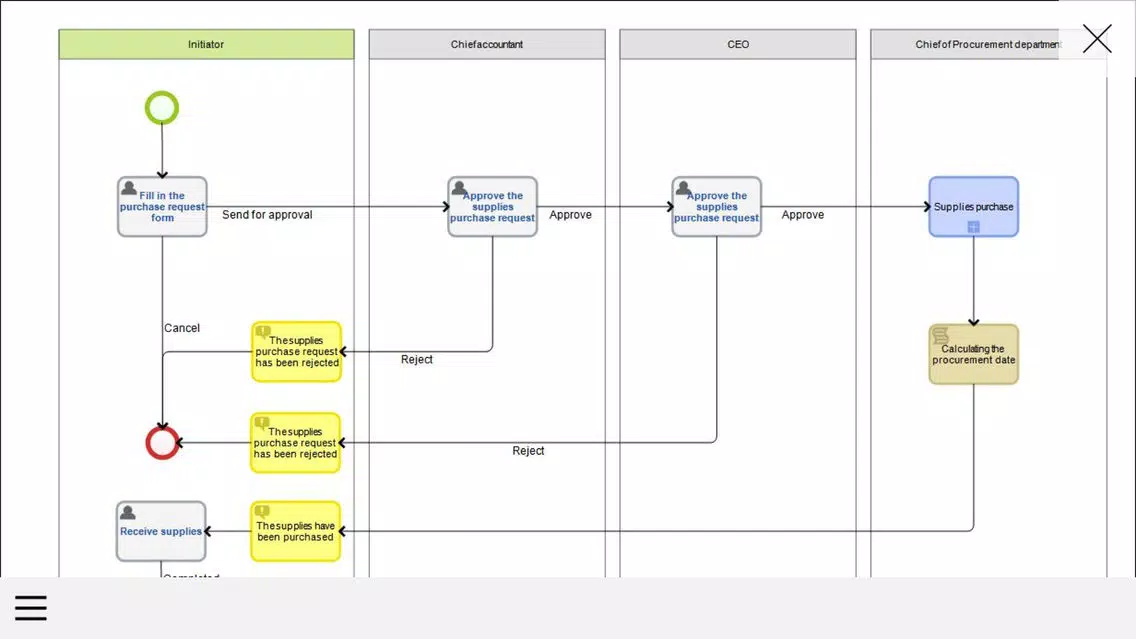
Task: Click the script icon on Calculating the procurement date
Action: (x=940, y=335)
